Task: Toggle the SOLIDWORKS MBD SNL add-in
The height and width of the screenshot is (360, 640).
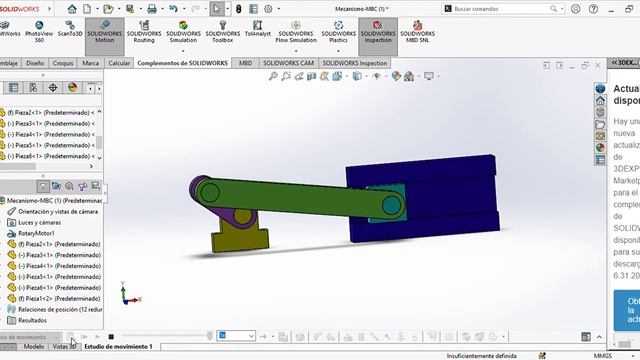Action: pos(417,32)
